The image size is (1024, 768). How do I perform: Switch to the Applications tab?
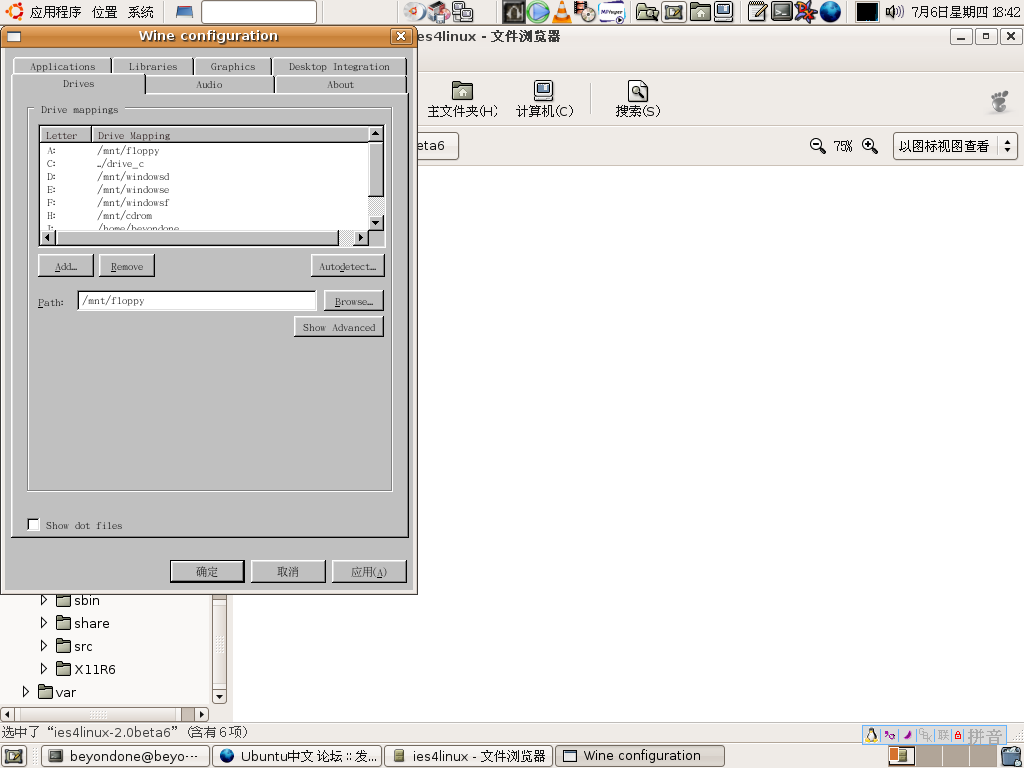[63, 67]
